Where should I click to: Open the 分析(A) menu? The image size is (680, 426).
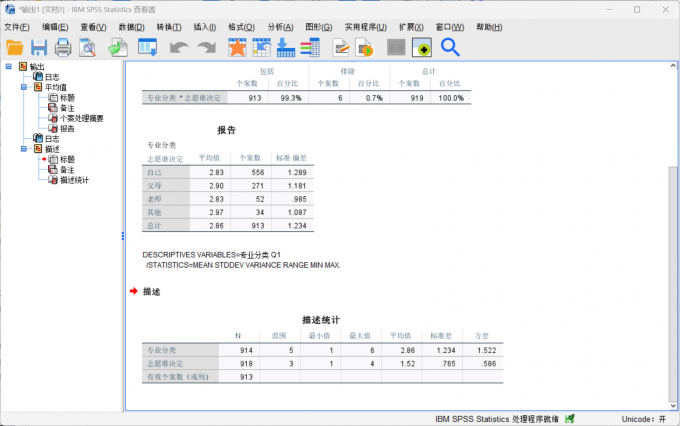click(x=281, y=26)
